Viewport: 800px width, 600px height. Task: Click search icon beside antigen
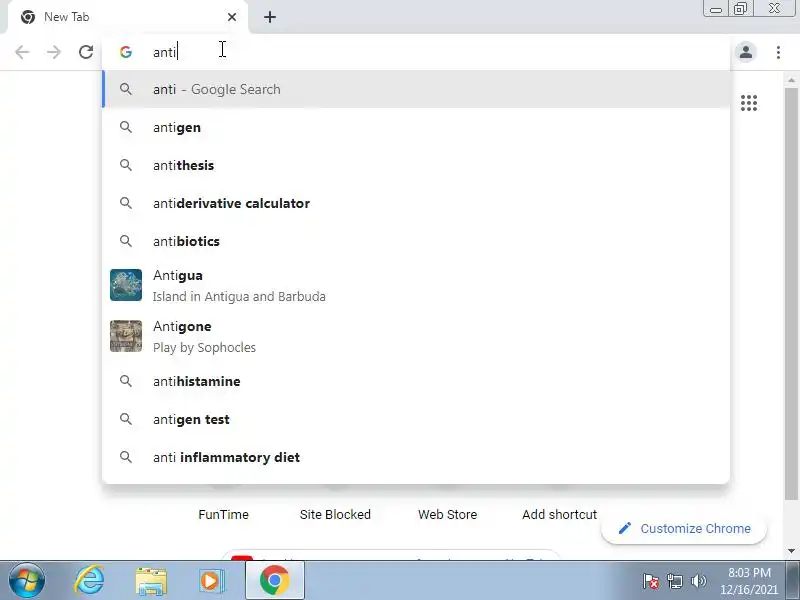point(126,127)
